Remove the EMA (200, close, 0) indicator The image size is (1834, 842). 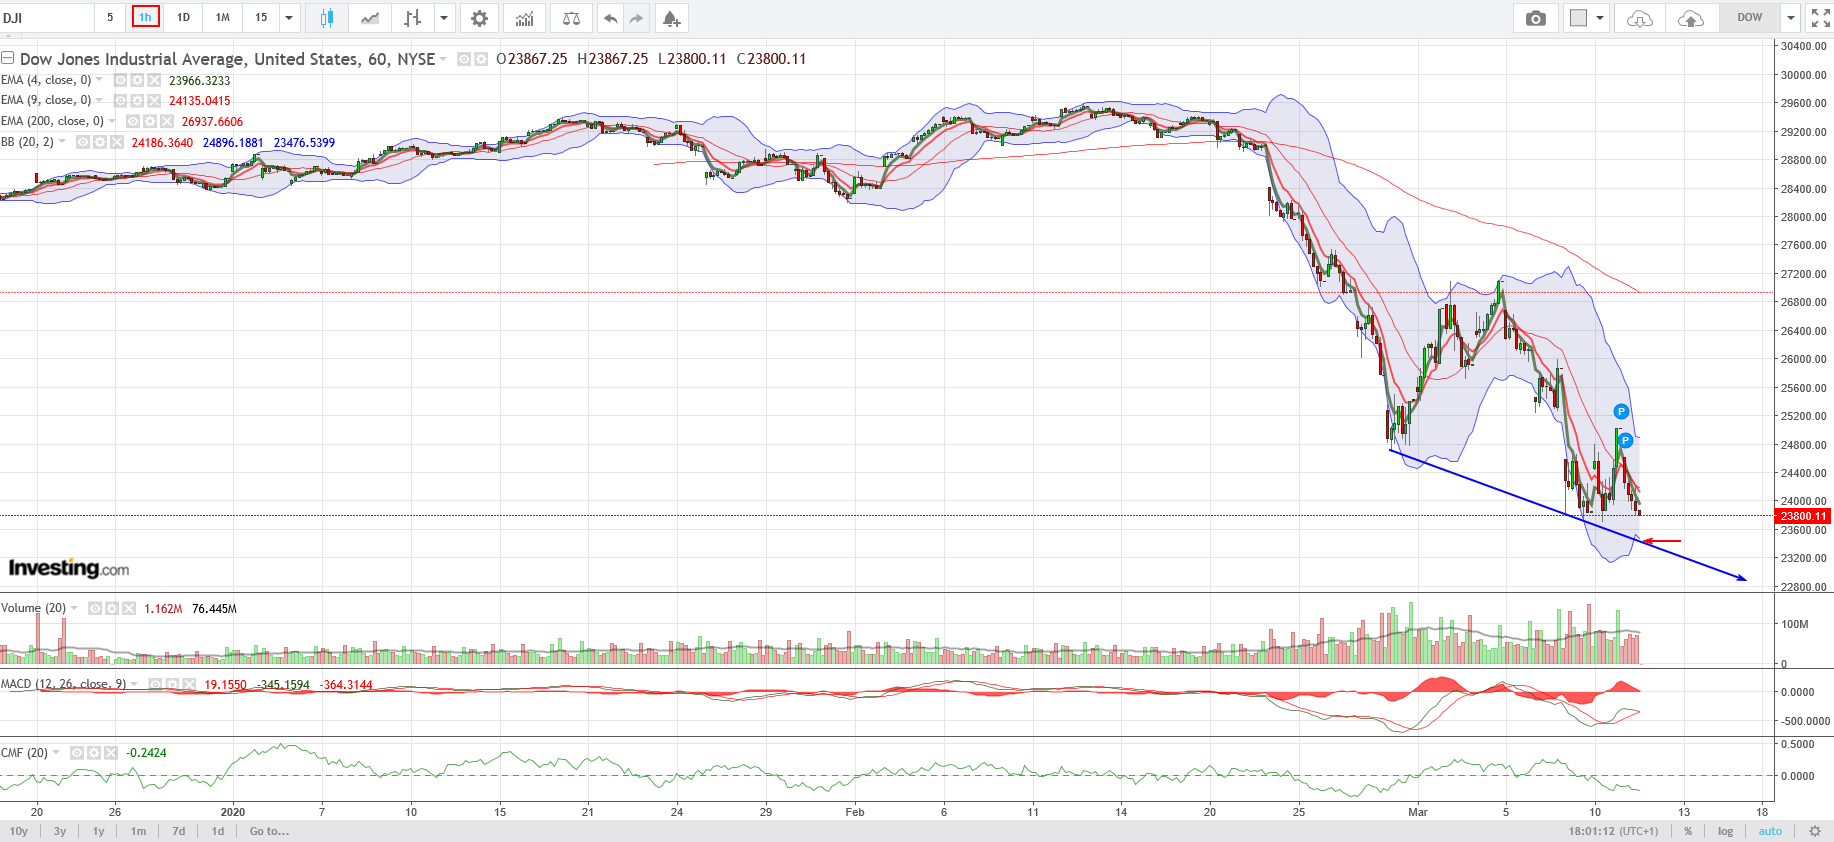(x=167, y=121)
